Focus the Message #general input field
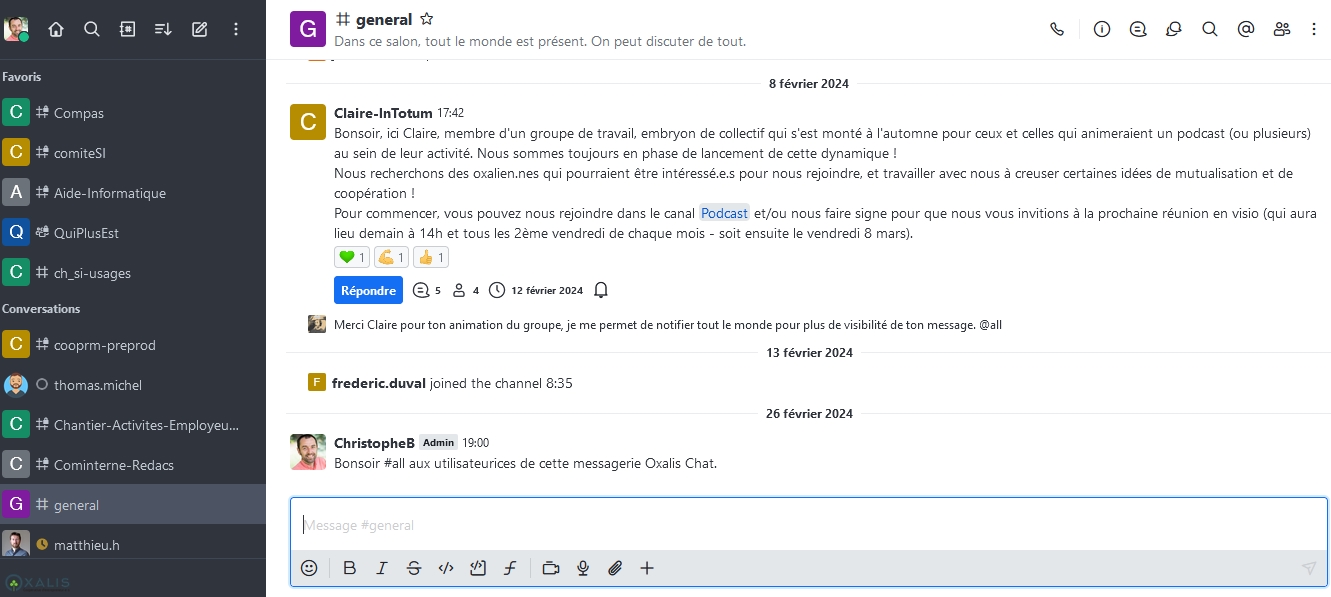 (x=800, y=525)
